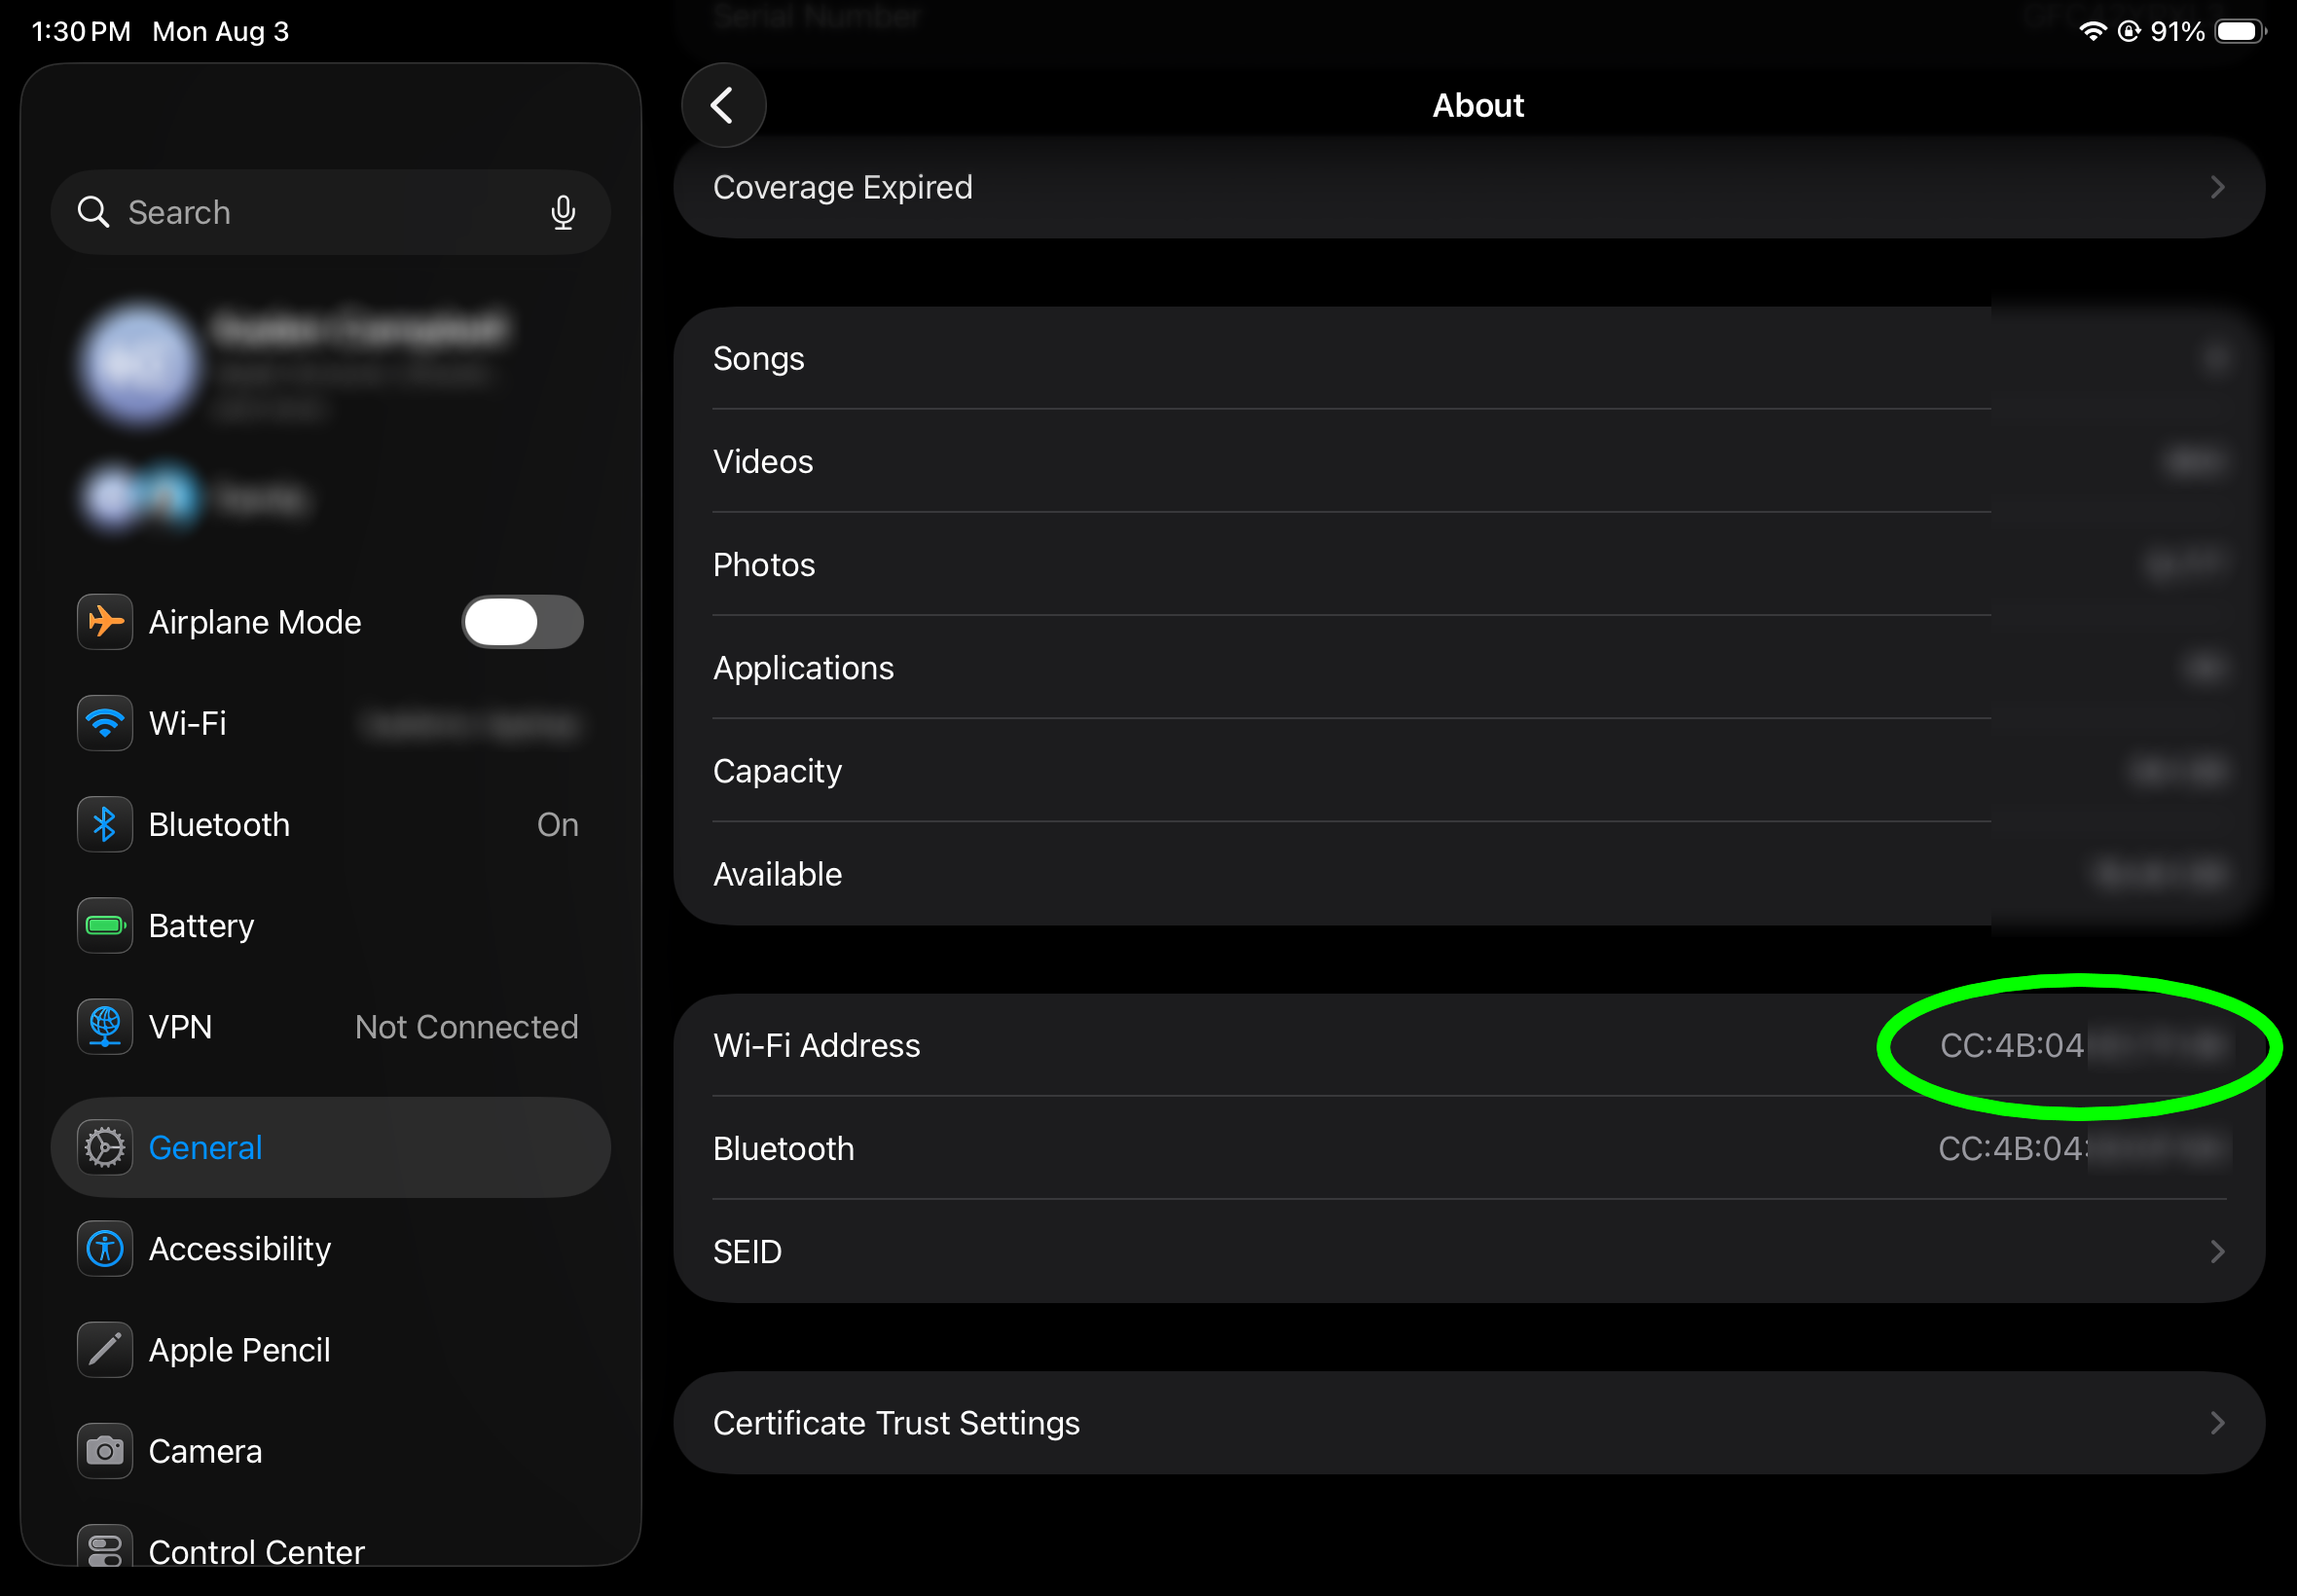This screenshot has width=2297, height=1596.
Task: Toggle Airplane Mode switch
Action: tap(522, 622)
